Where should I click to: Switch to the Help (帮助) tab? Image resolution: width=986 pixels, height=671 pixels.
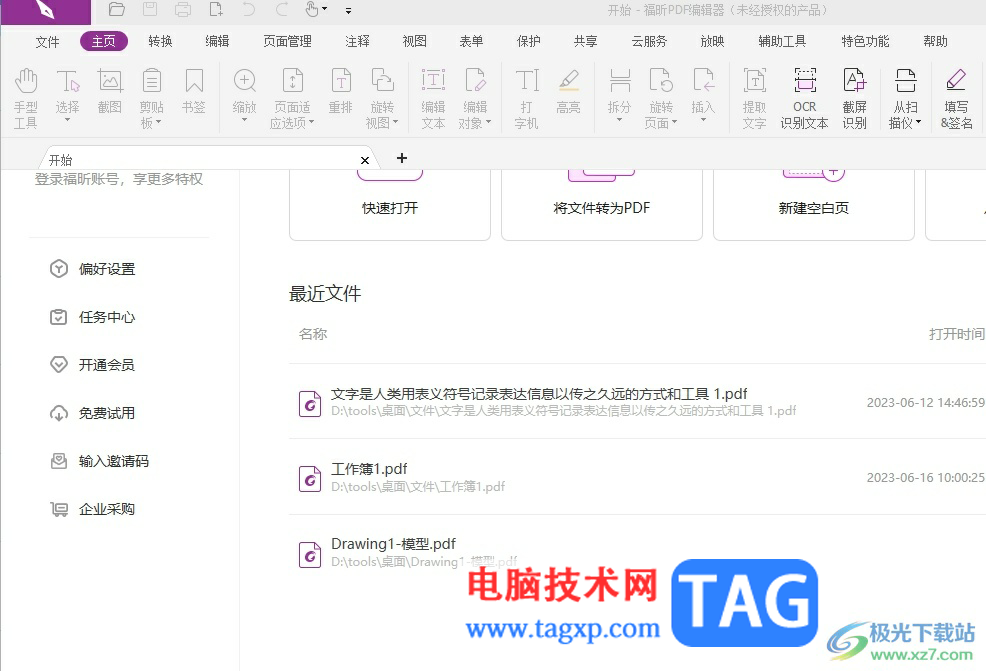(935, 42)
